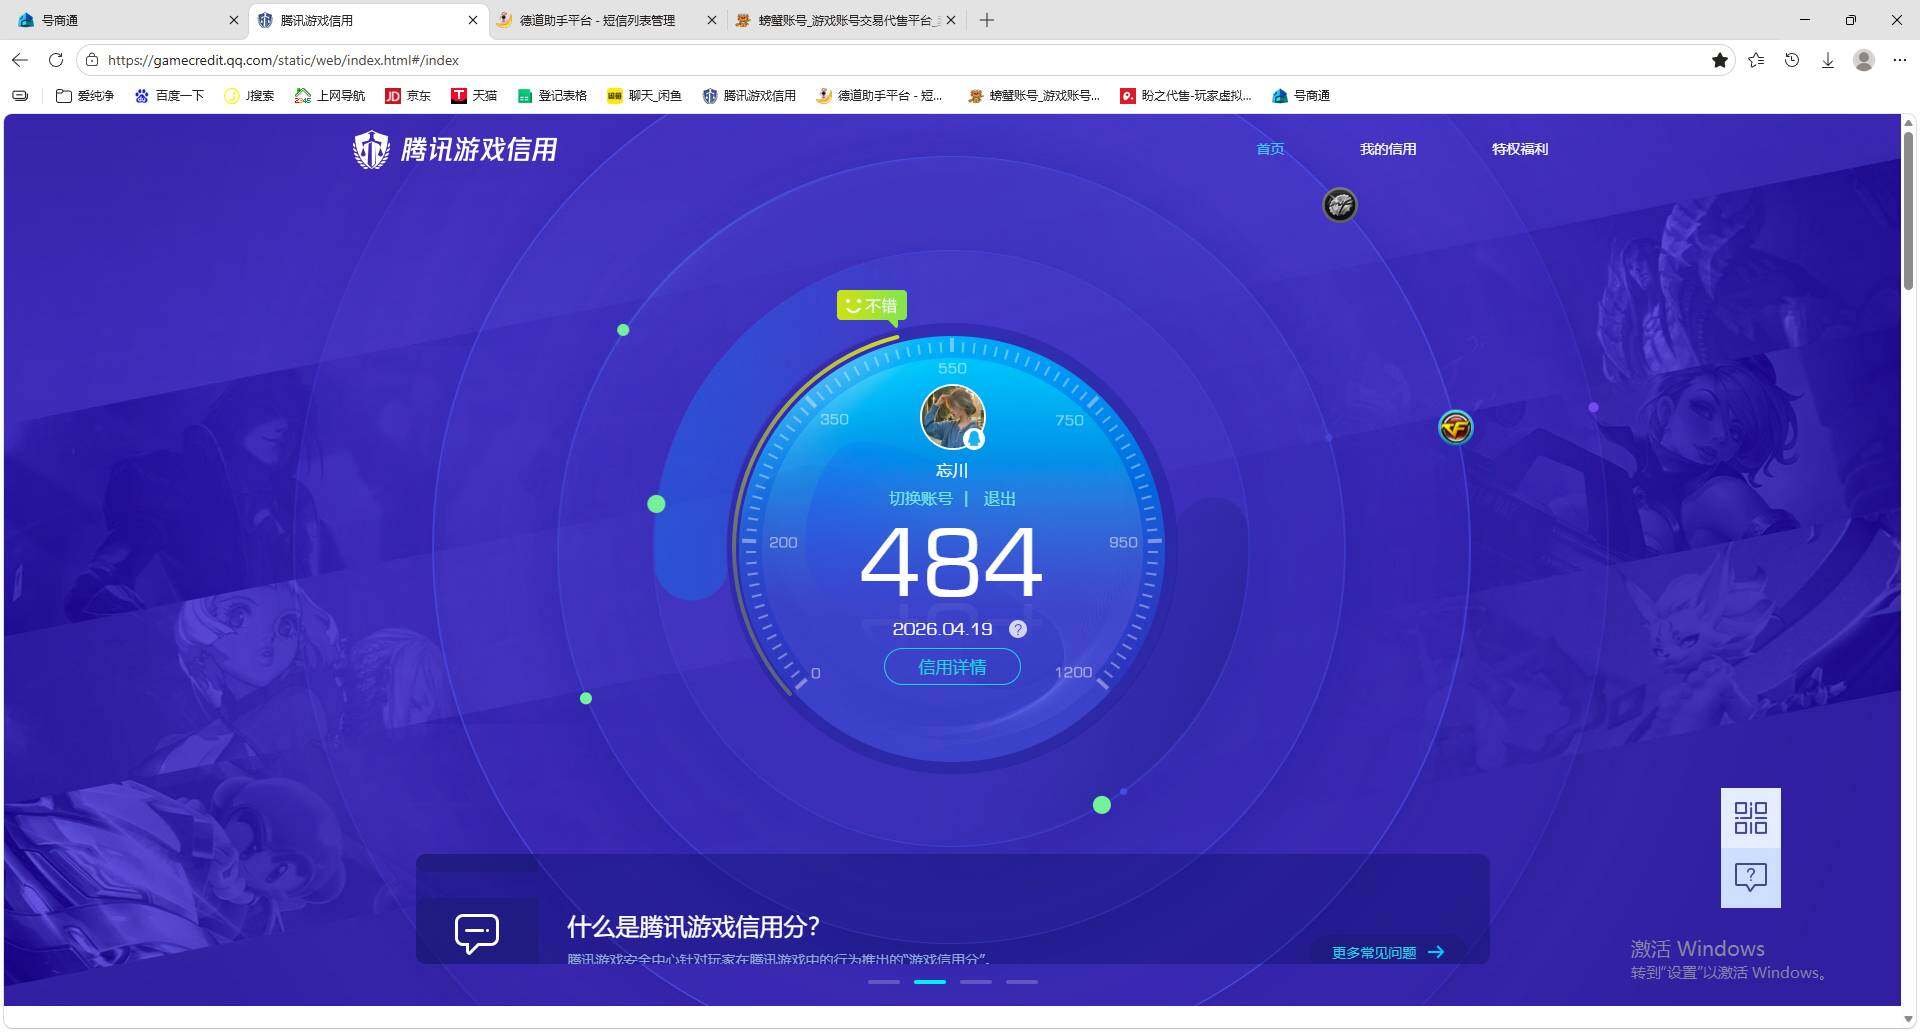Click the browser profile avatar icon
The image size is (1920, 1032).
(1863, 60)
